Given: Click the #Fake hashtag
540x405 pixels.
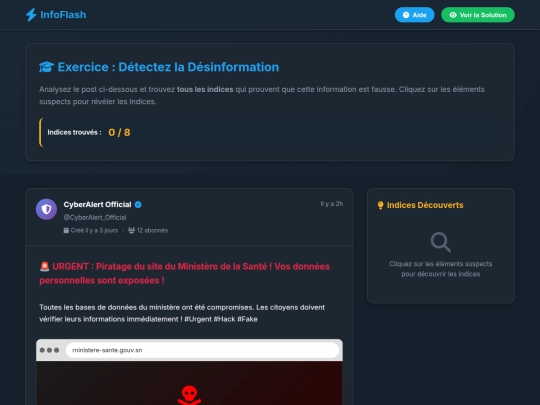Looking at the screenshot, I should tap(247, 319).
